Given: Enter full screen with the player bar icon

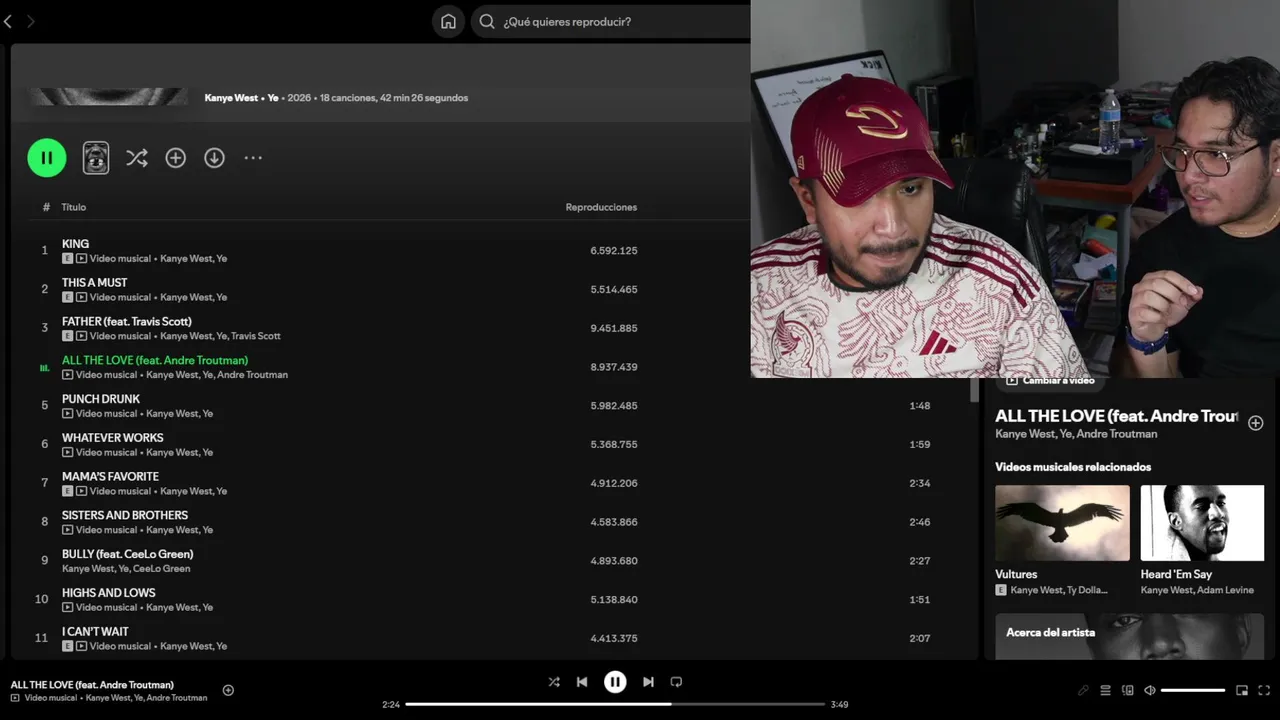Looking at the screenshot, I should pos(1264,690).
